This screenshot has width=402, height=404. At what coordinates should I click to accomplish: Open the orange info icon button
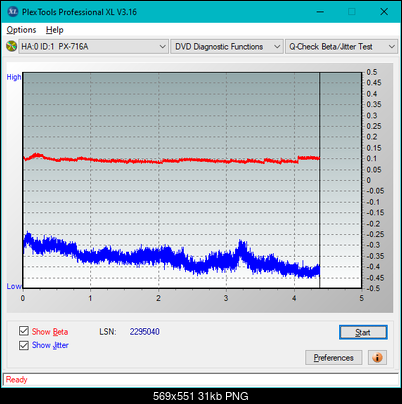tap(377, 357)
